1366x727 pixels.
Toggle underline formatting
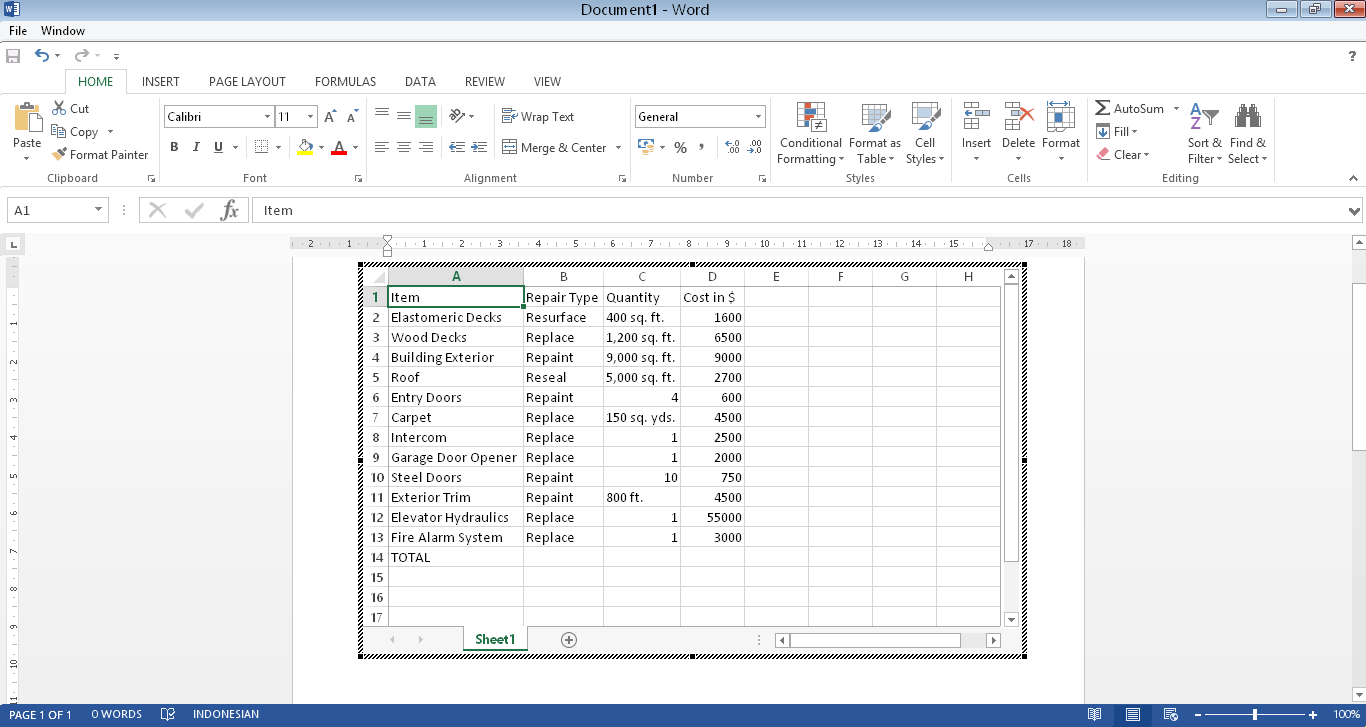click(218, 147)
